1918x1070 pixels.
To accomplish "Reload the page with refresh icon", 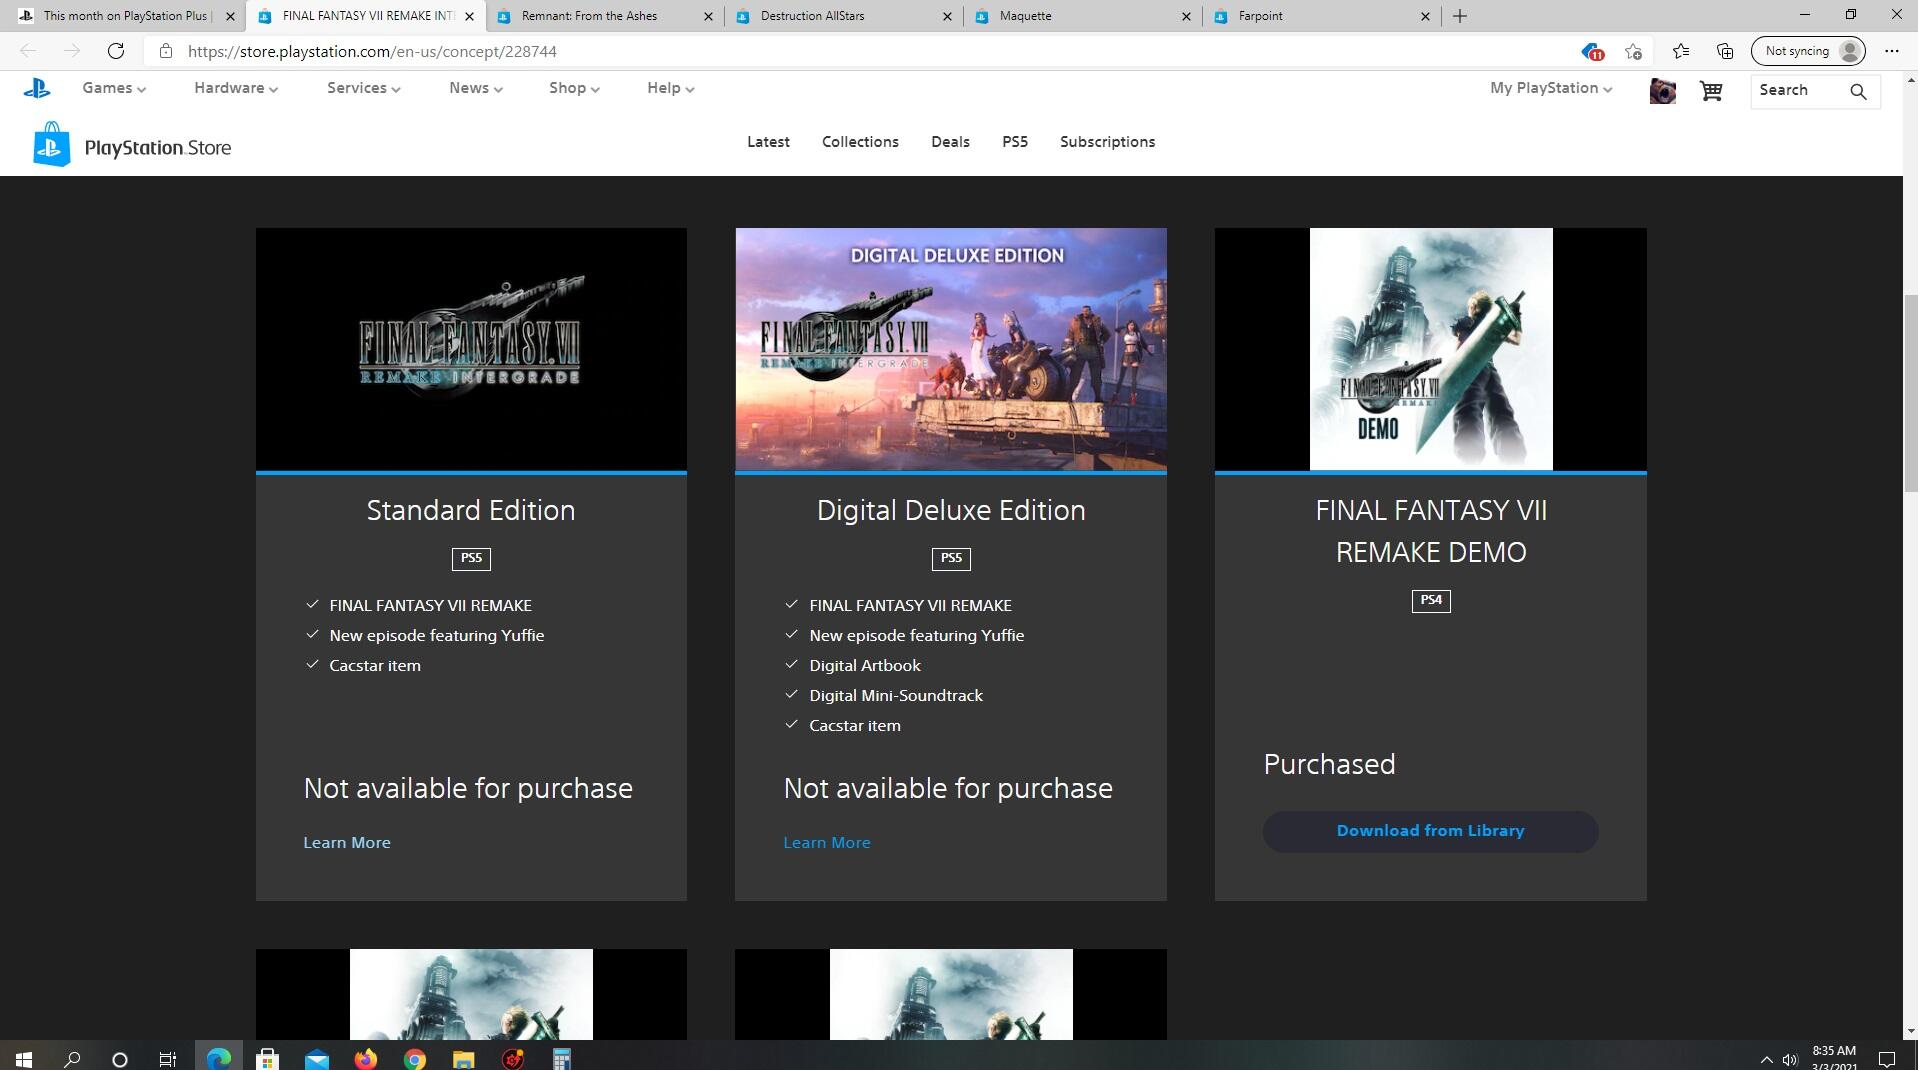I will pos(116,51).
